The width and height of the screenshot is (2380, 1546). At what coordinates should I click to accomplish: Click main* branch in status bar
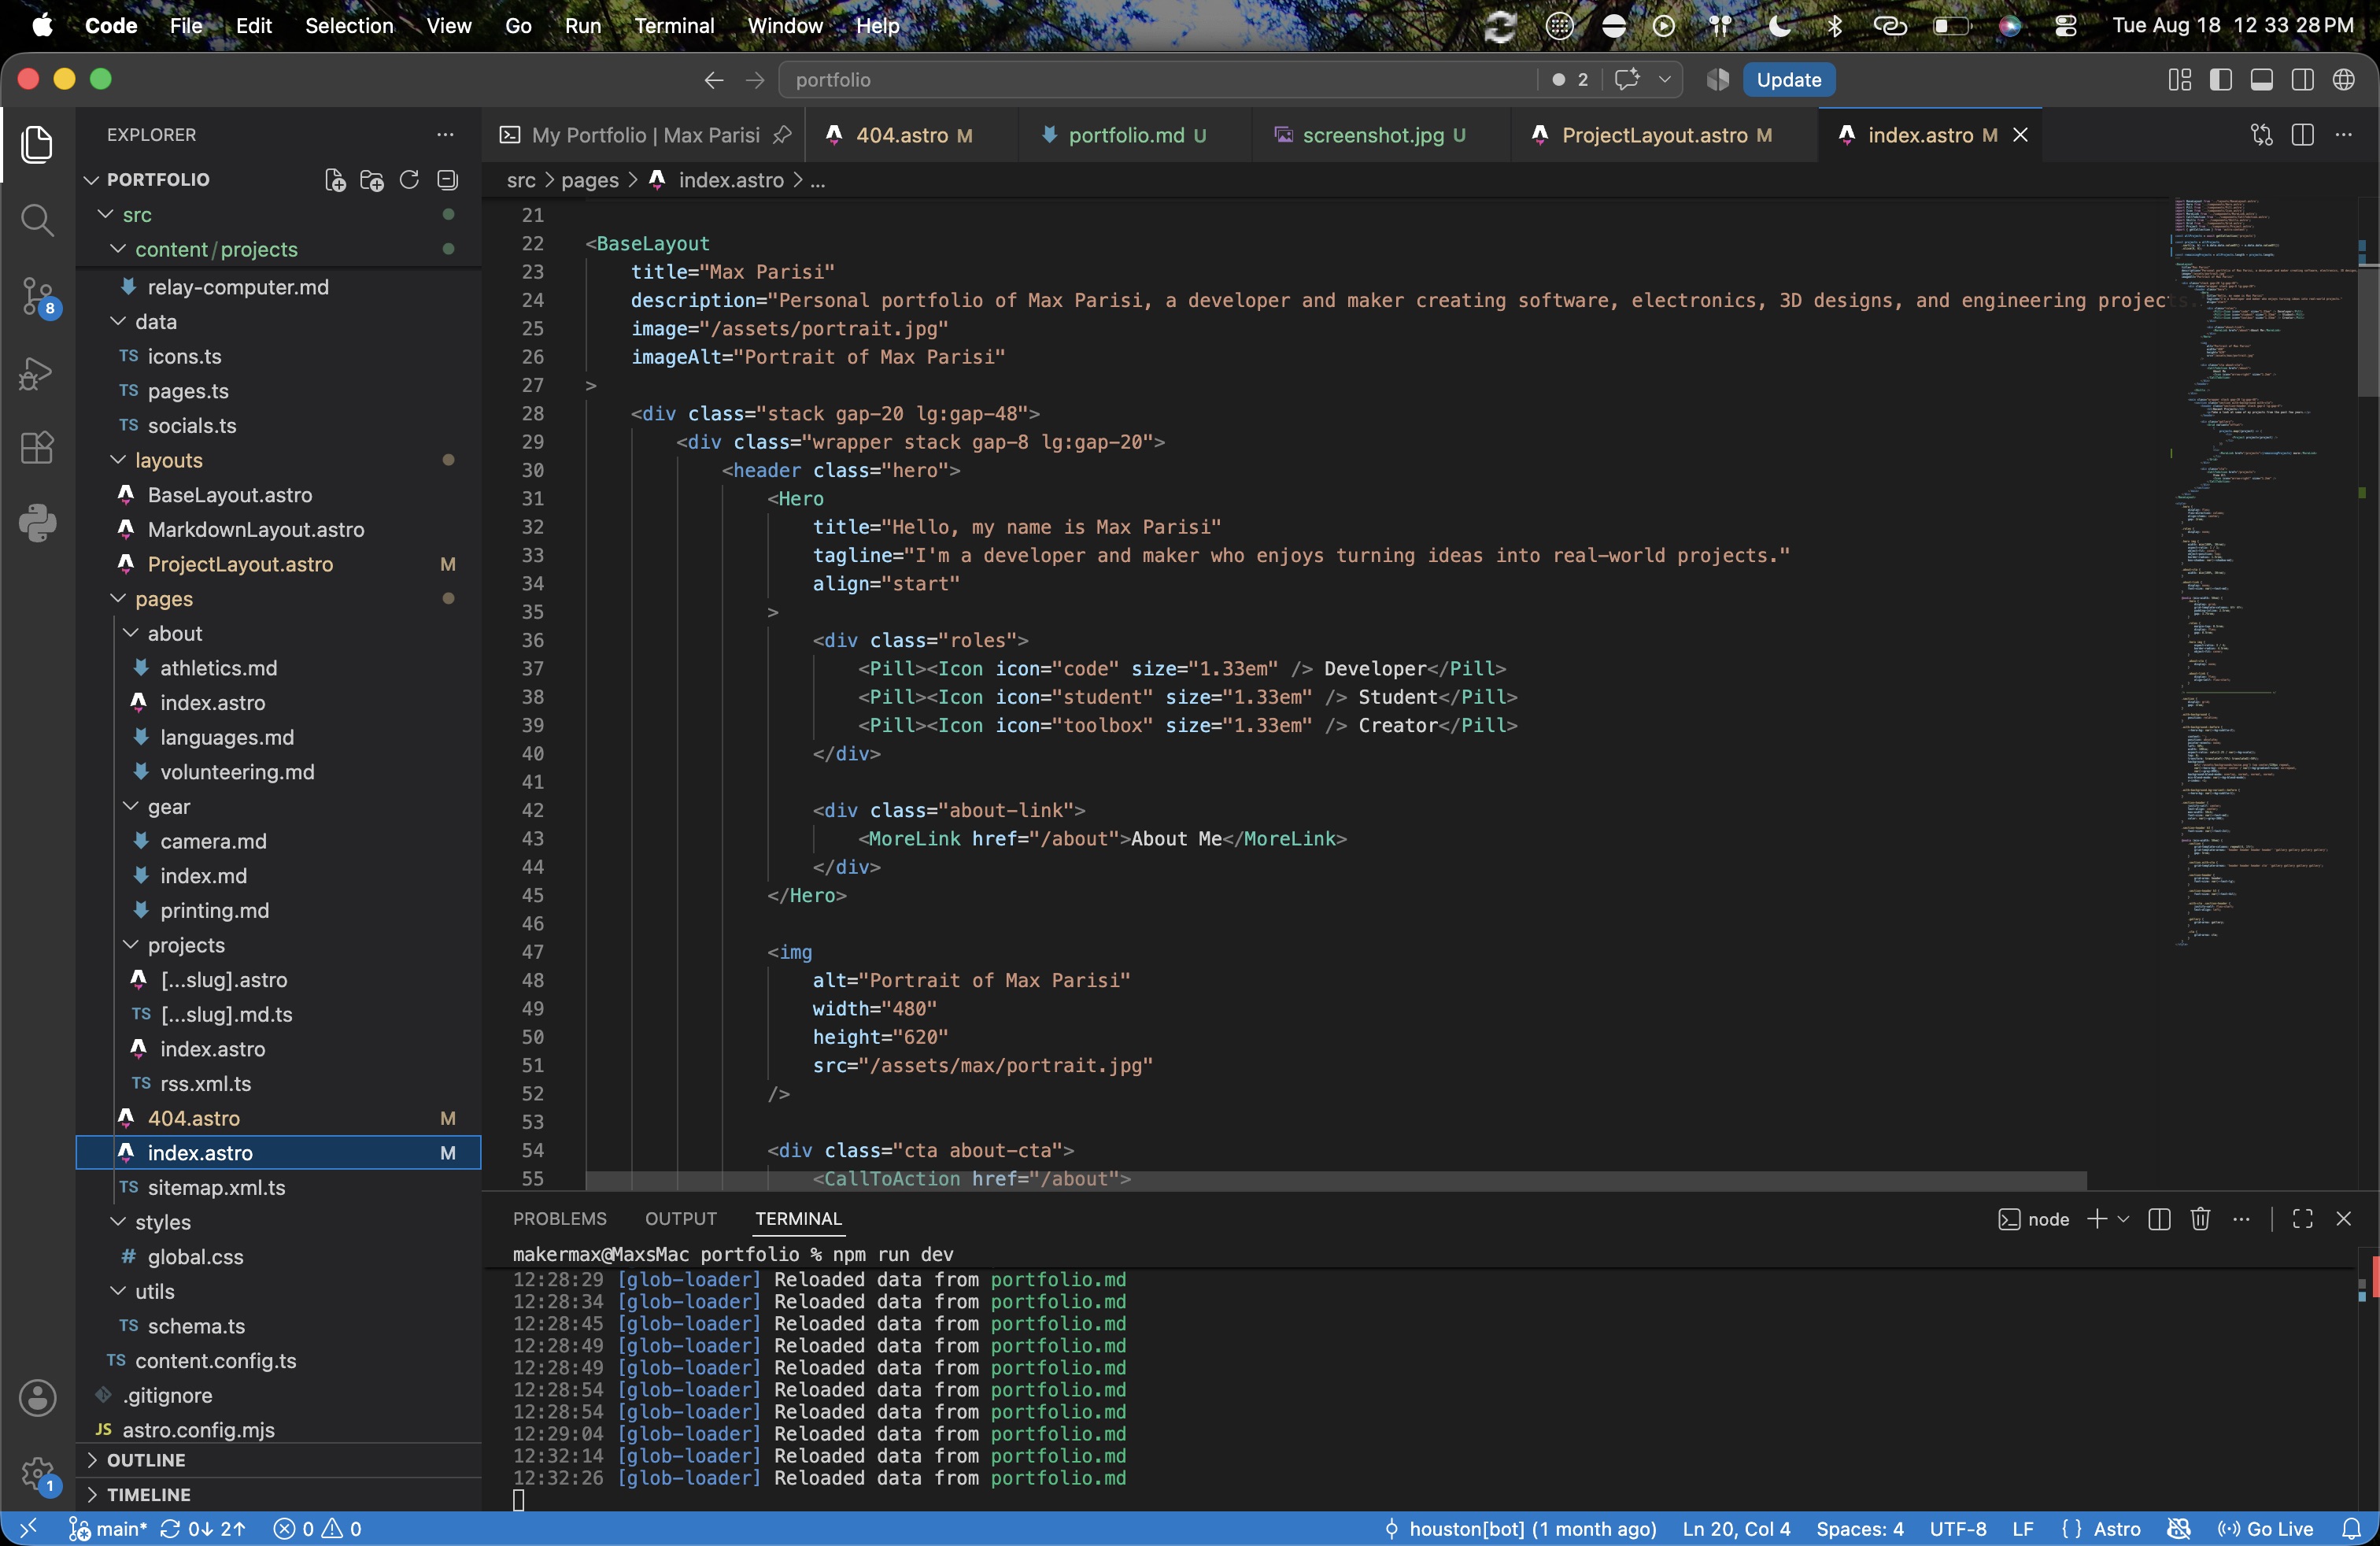[108, 1529]
